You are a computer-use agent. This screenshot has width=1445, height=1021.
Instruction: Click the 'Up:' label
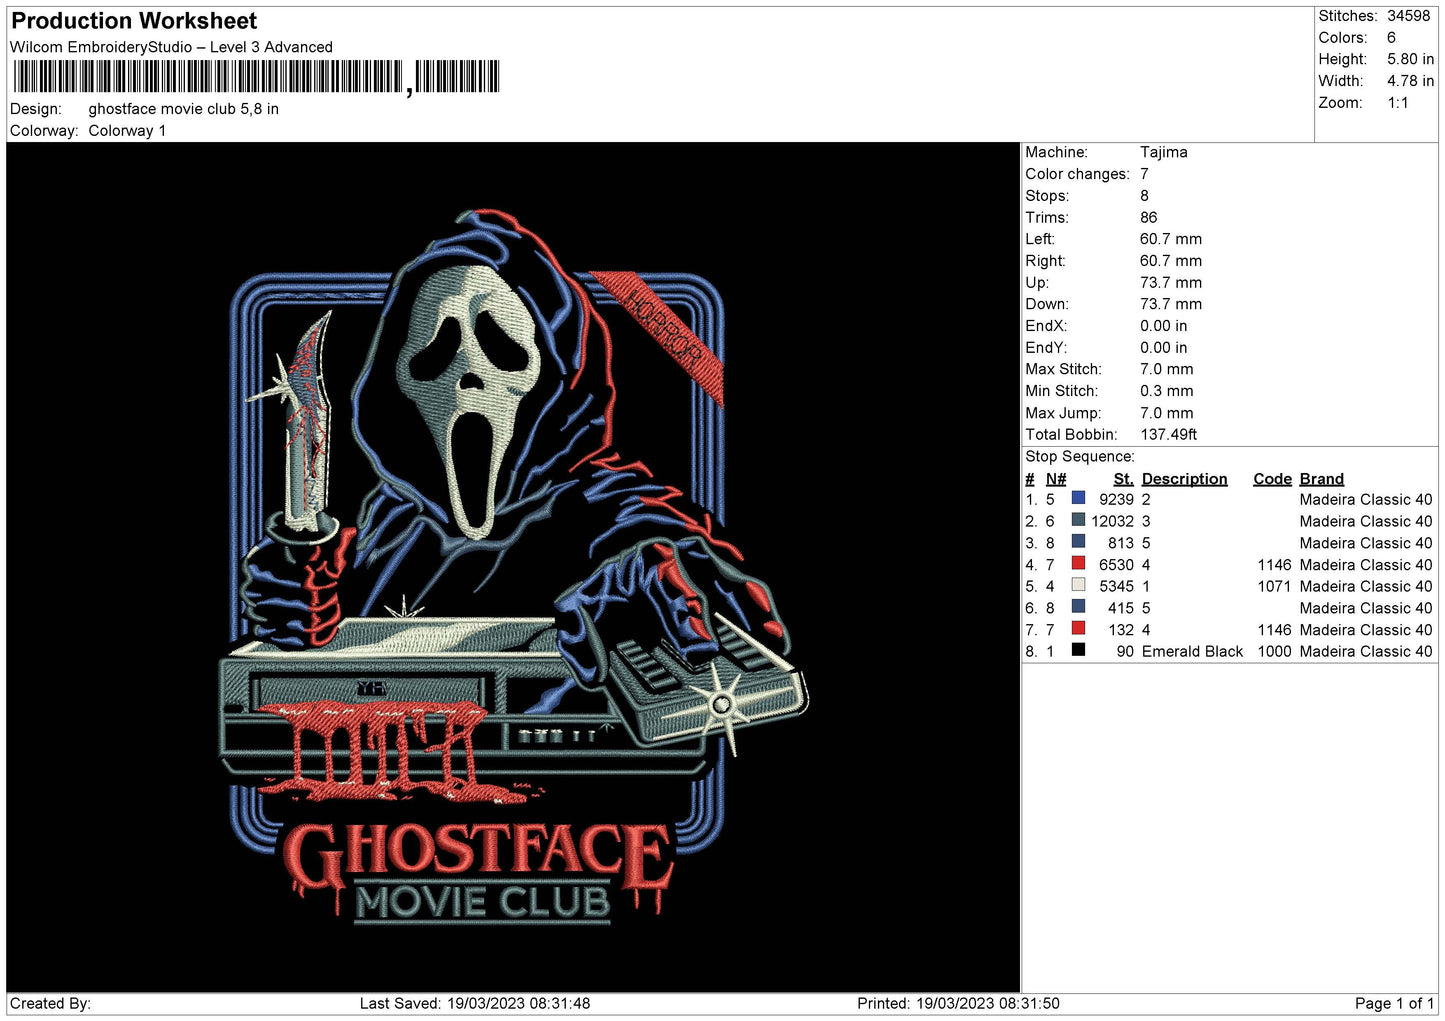click(x=1037, y=283)
